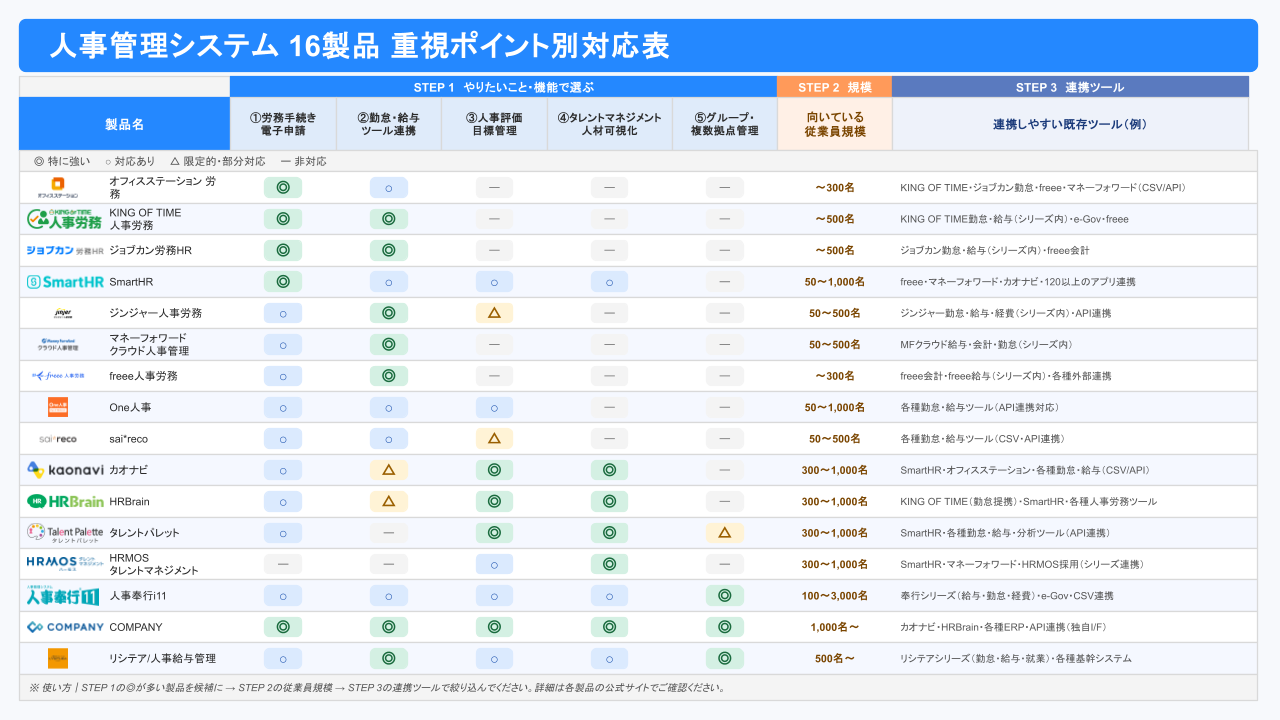Click the ― 非対応 legend entry
The width and height of the screenshot is (1280, 720).
[x=303, y=161]
